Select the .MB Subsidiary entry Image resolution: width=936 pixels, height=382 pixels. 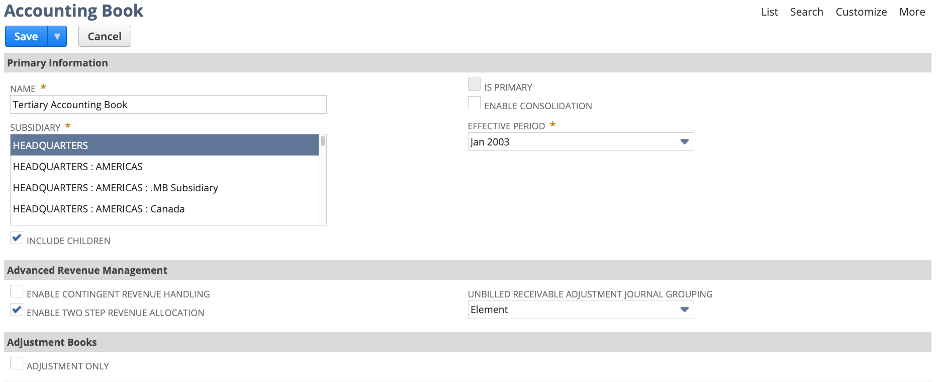coord(165,187)
